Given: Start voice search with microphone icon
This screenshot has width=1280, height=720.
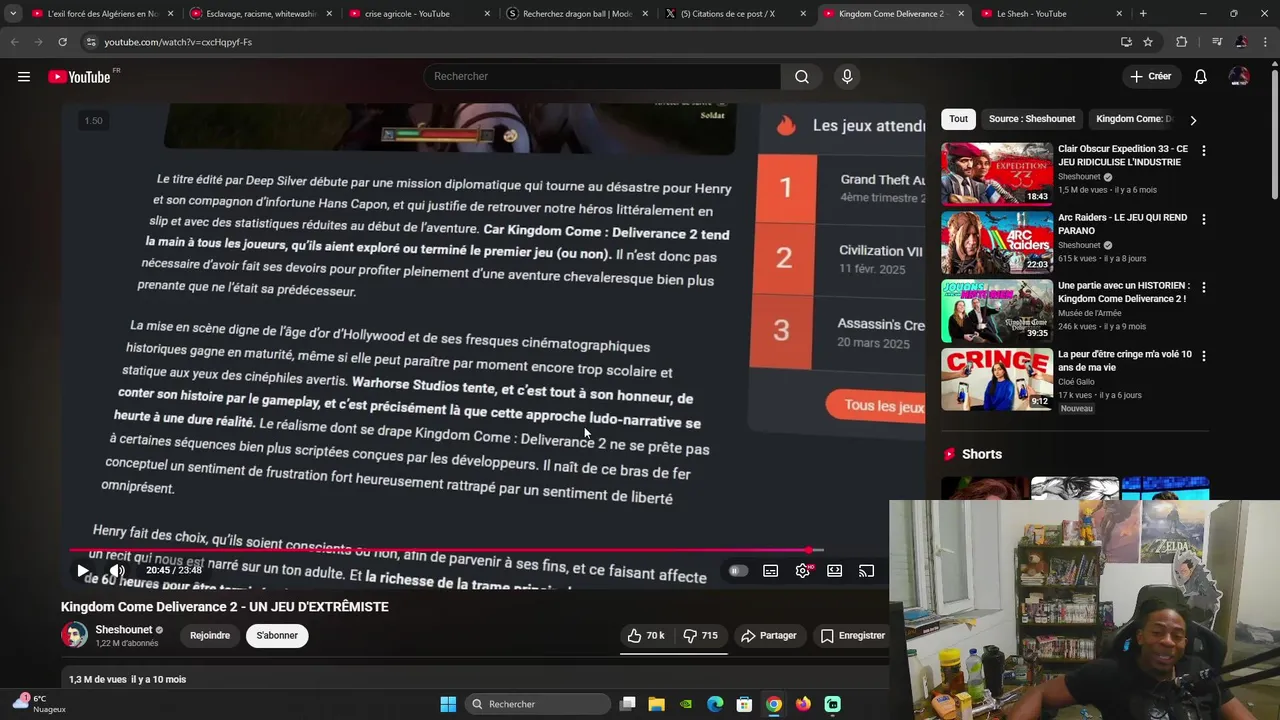Looking at the screenshot, I should (847, 77).
